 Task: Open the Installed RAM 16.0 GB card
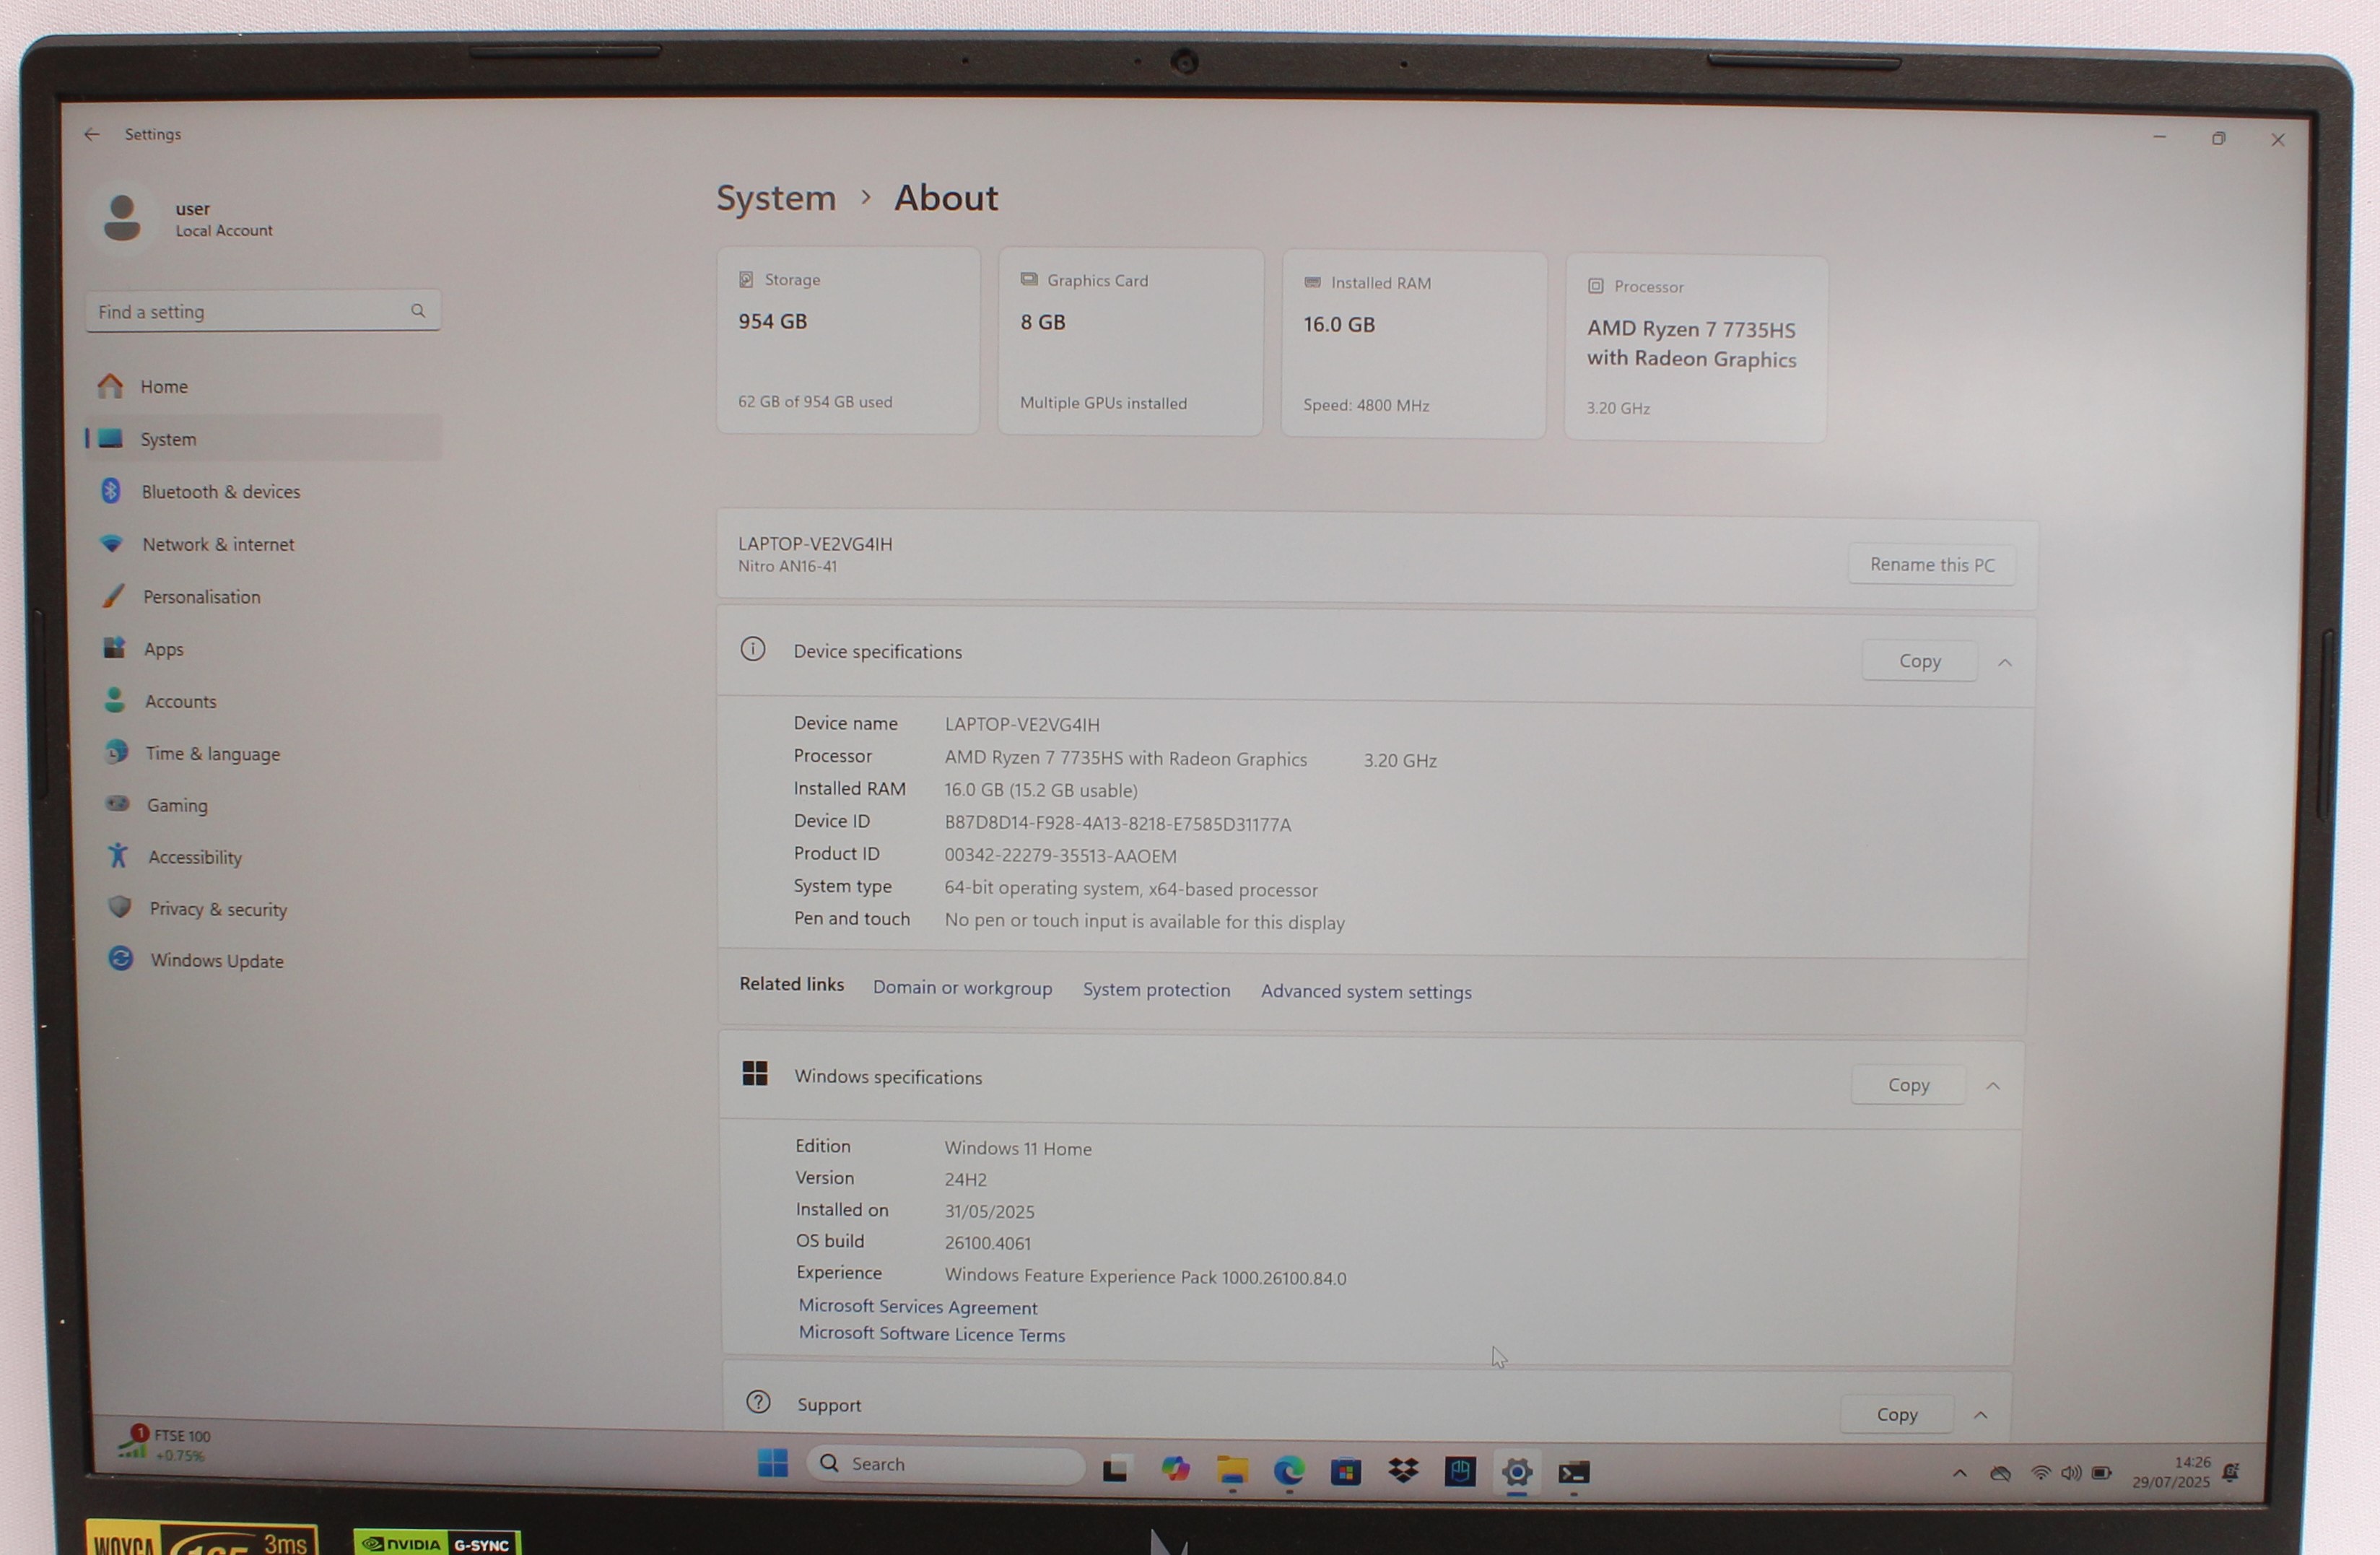[1413, 345]
